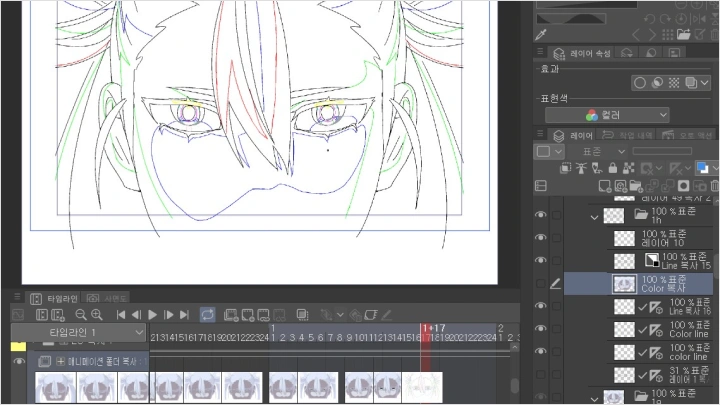
Task: Select the Color 복사 layer thumbnail
Action: pos(624,284)
